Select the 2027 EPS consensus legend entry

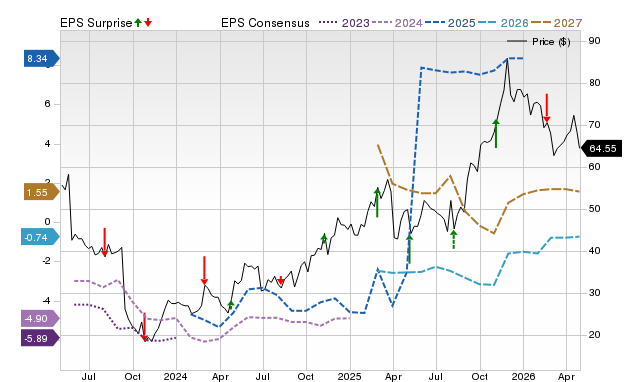[557, 23]
